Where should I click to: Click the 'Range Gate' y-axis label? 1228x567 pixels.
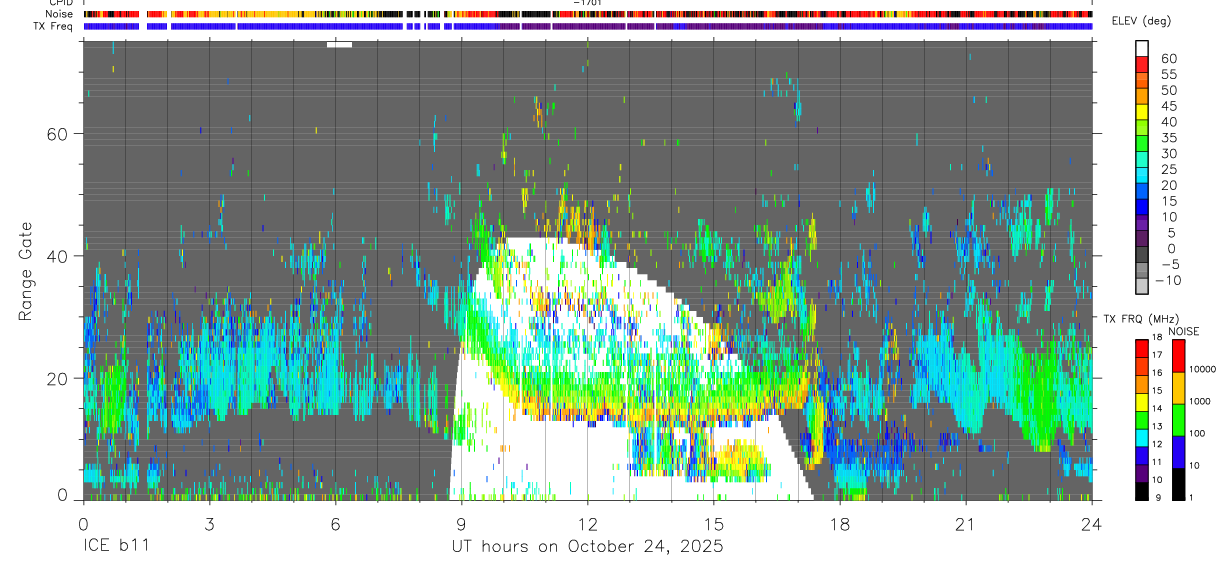click(x=26, y=272)
